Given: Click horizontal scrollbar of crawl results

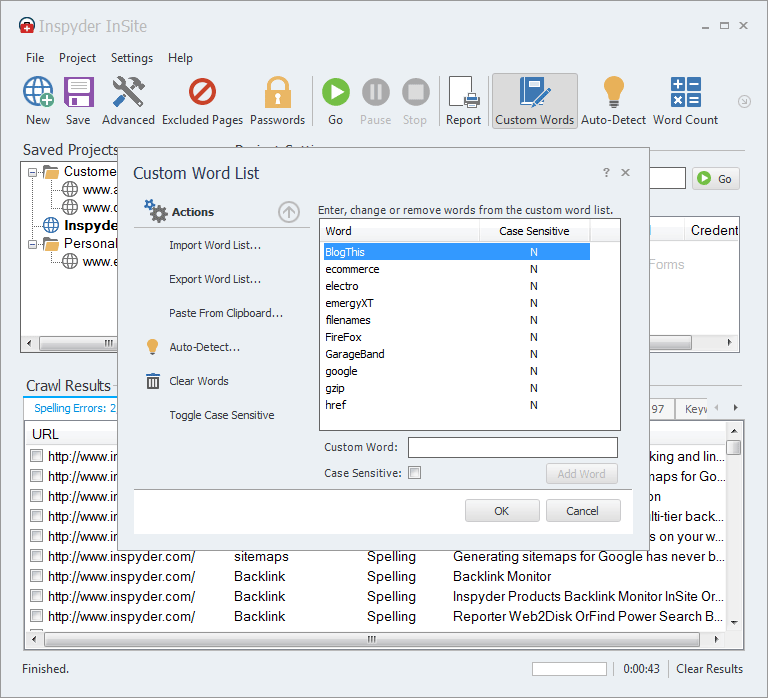Looking at the screenshot, I should tap(371, 639).
